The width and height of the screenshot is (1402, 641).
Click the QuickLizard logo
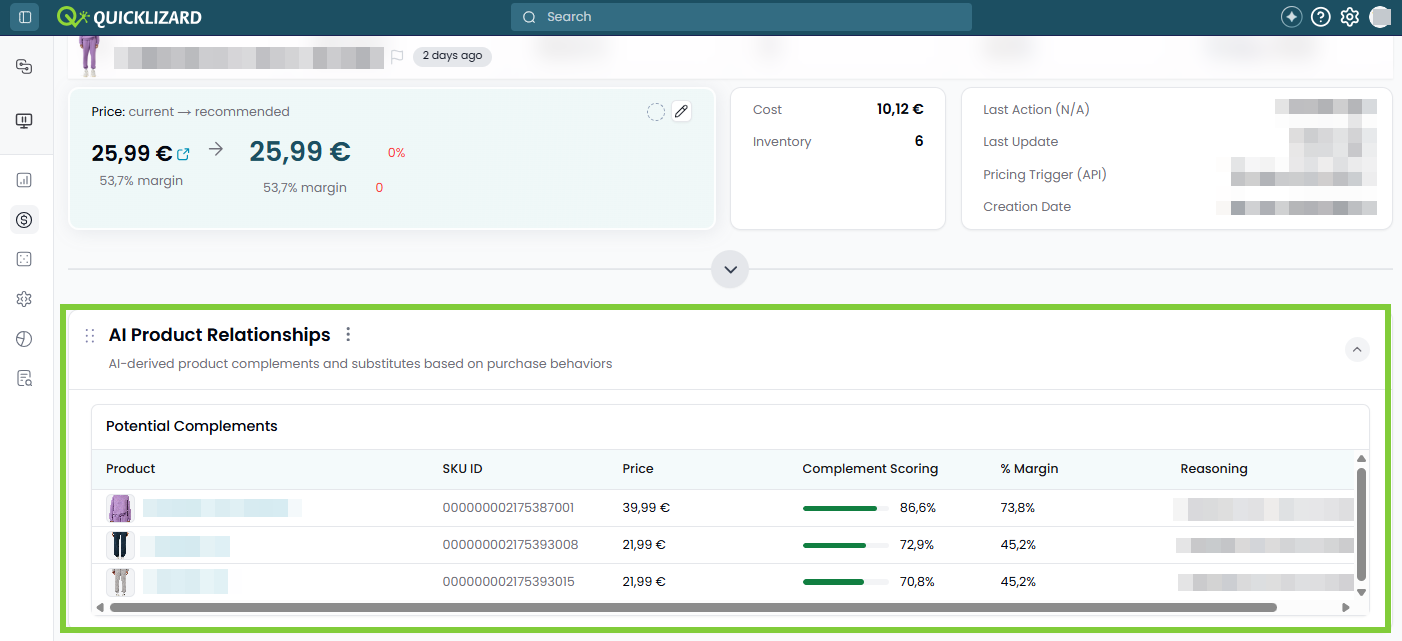130,17
